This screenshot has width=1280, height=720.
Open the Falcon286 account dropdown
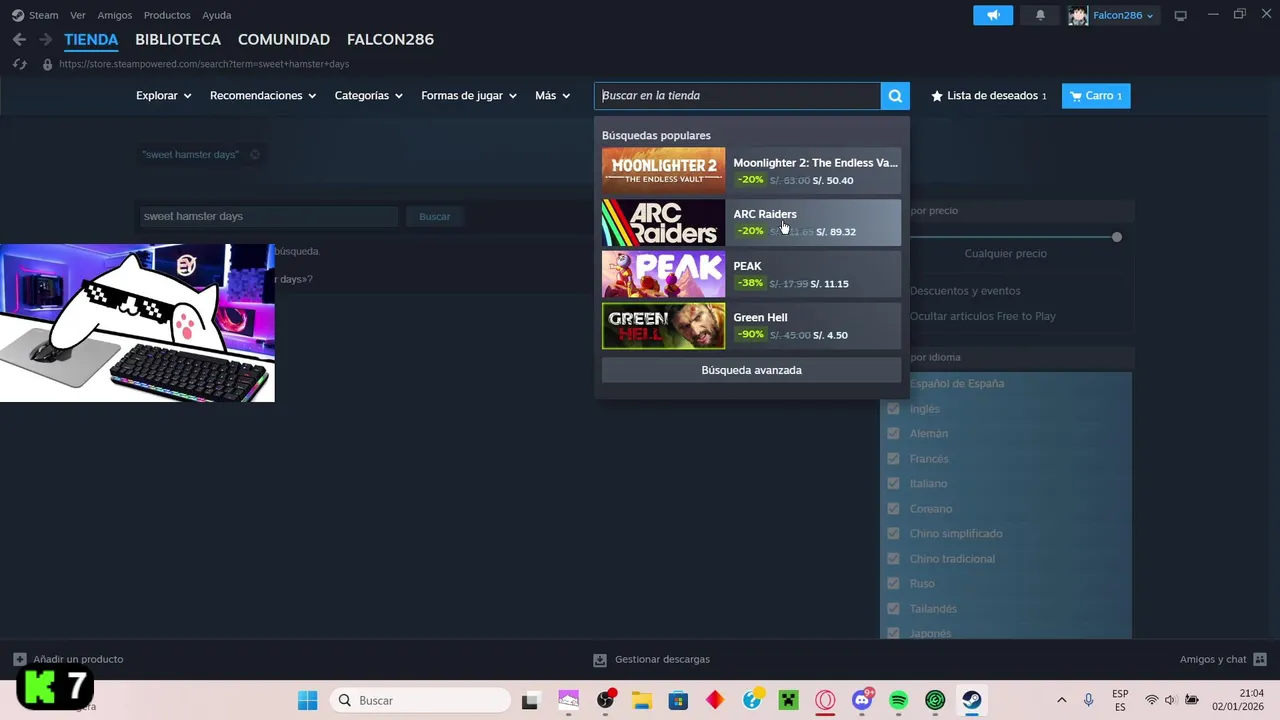(x=1123, y=15)
